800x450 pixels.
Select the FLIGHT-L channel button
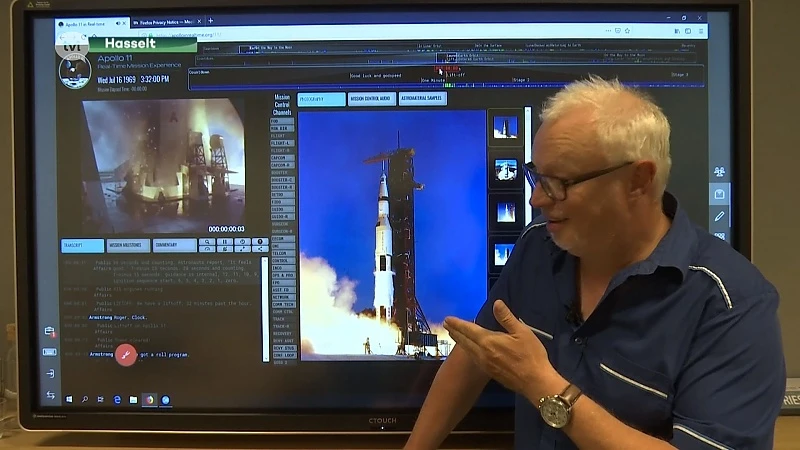(282, 143)
